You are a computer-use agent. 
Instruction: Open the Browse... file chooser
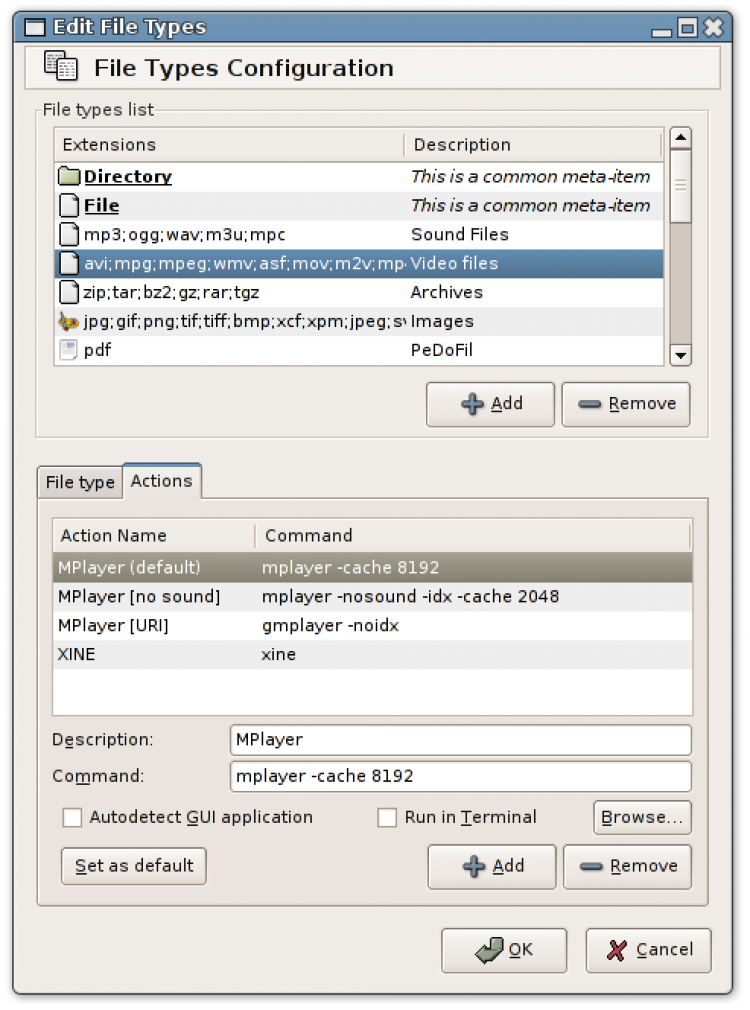642,817
